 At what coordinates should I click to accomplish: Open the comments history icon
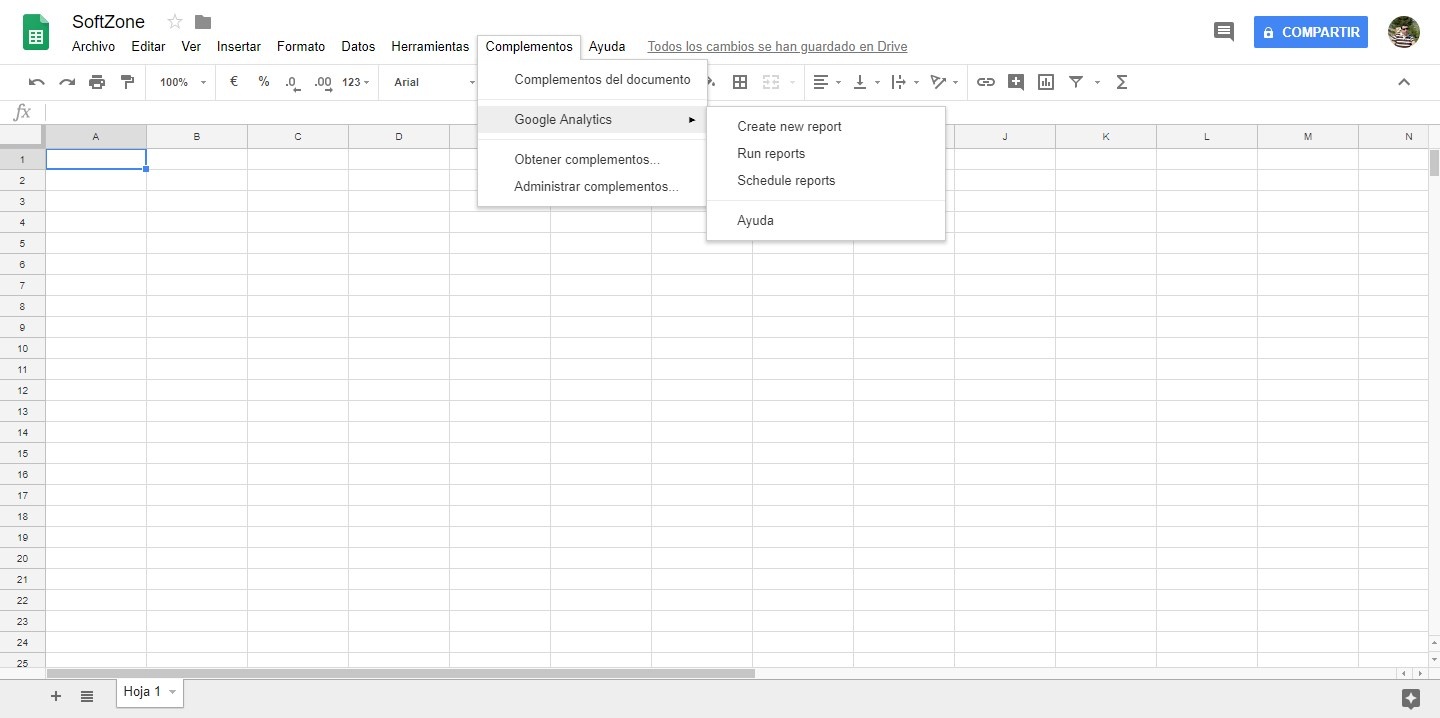click(x=1224, y=32)
